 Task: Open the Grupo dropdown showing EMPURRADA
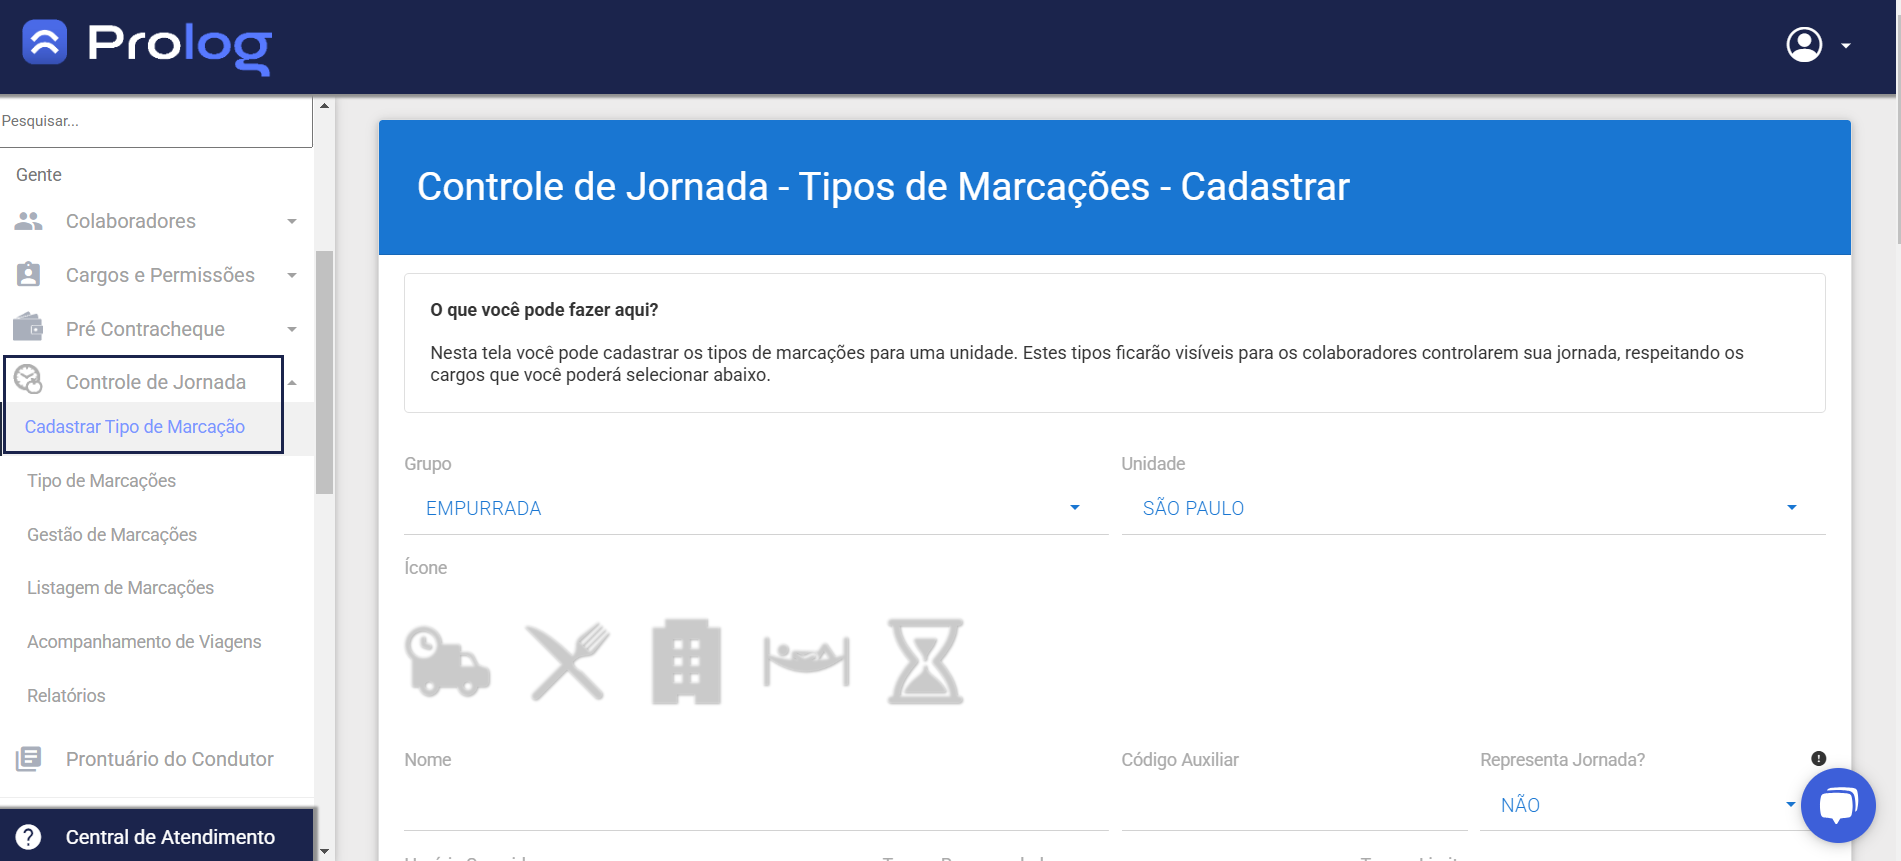(x=755, y=508)
